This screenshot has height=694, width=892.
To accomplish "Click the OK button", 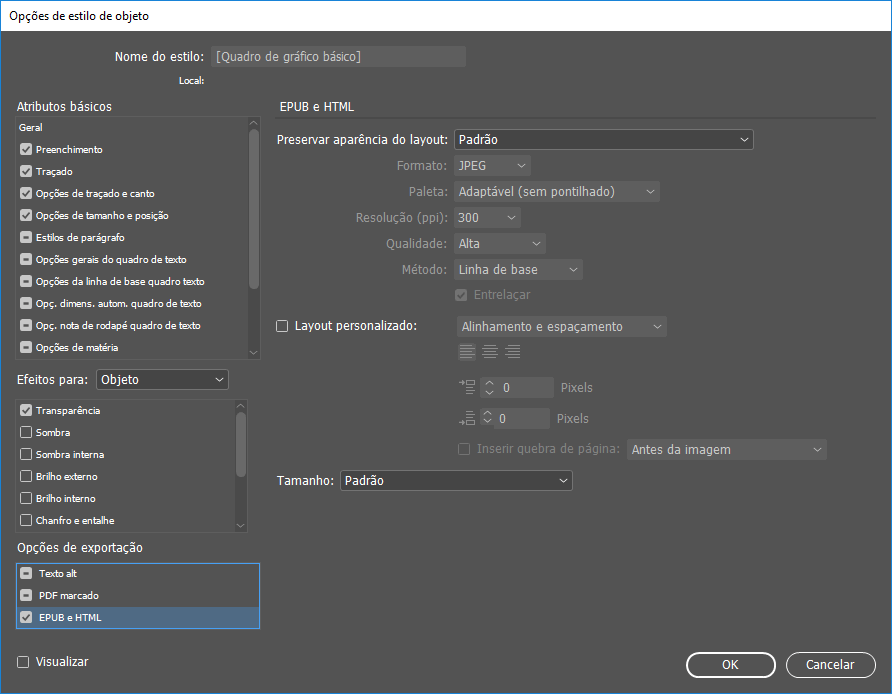I will coord(730,664).
